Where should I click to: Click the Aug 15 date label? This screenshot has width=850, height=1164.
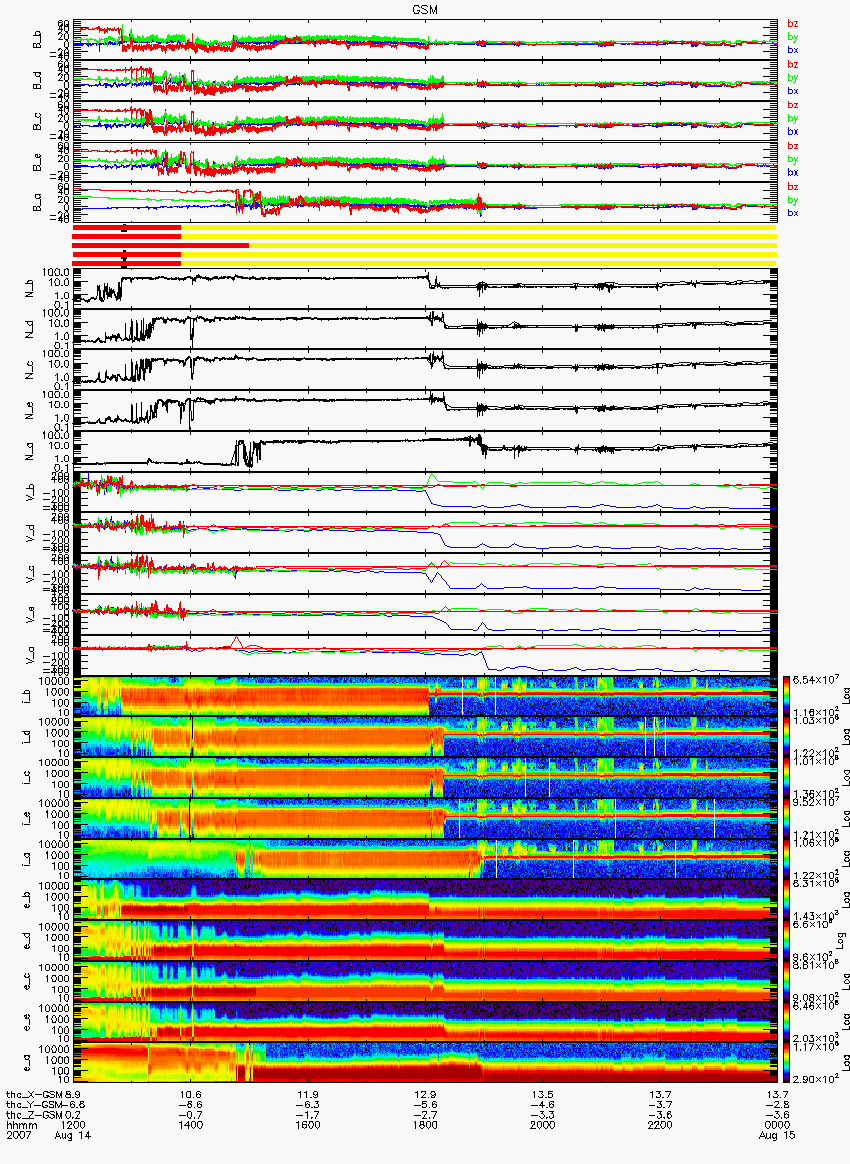[x=777, y=1136]
